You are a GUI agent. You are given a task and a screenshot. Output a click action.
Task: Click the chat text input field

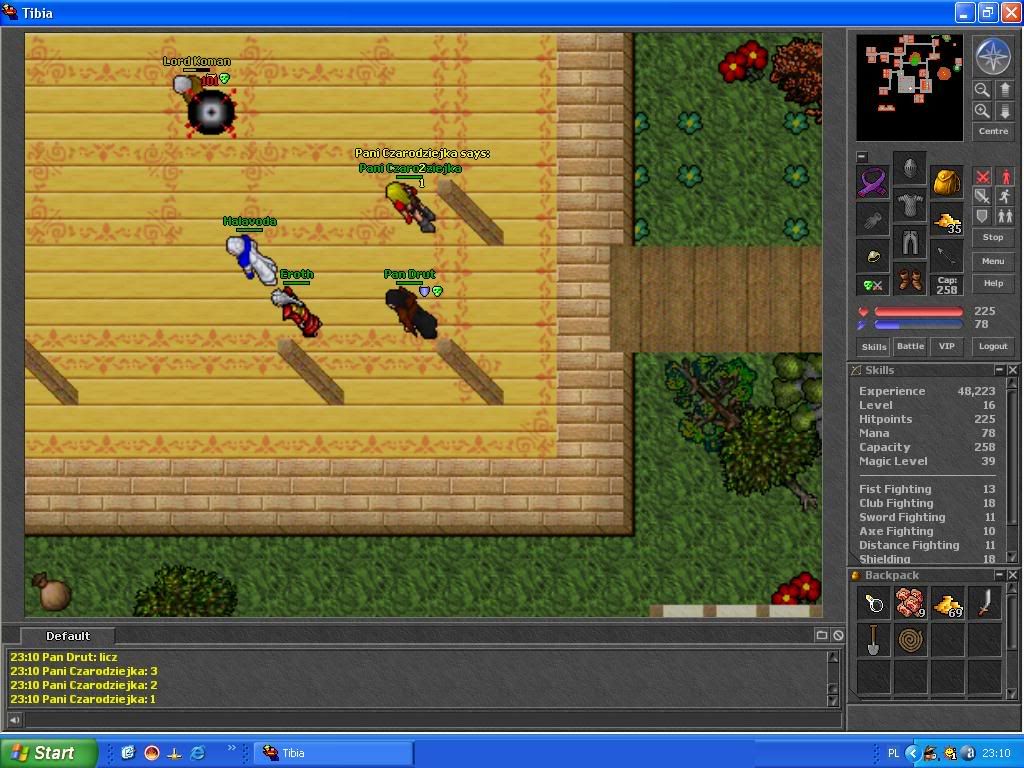click(x=431, y=720)
